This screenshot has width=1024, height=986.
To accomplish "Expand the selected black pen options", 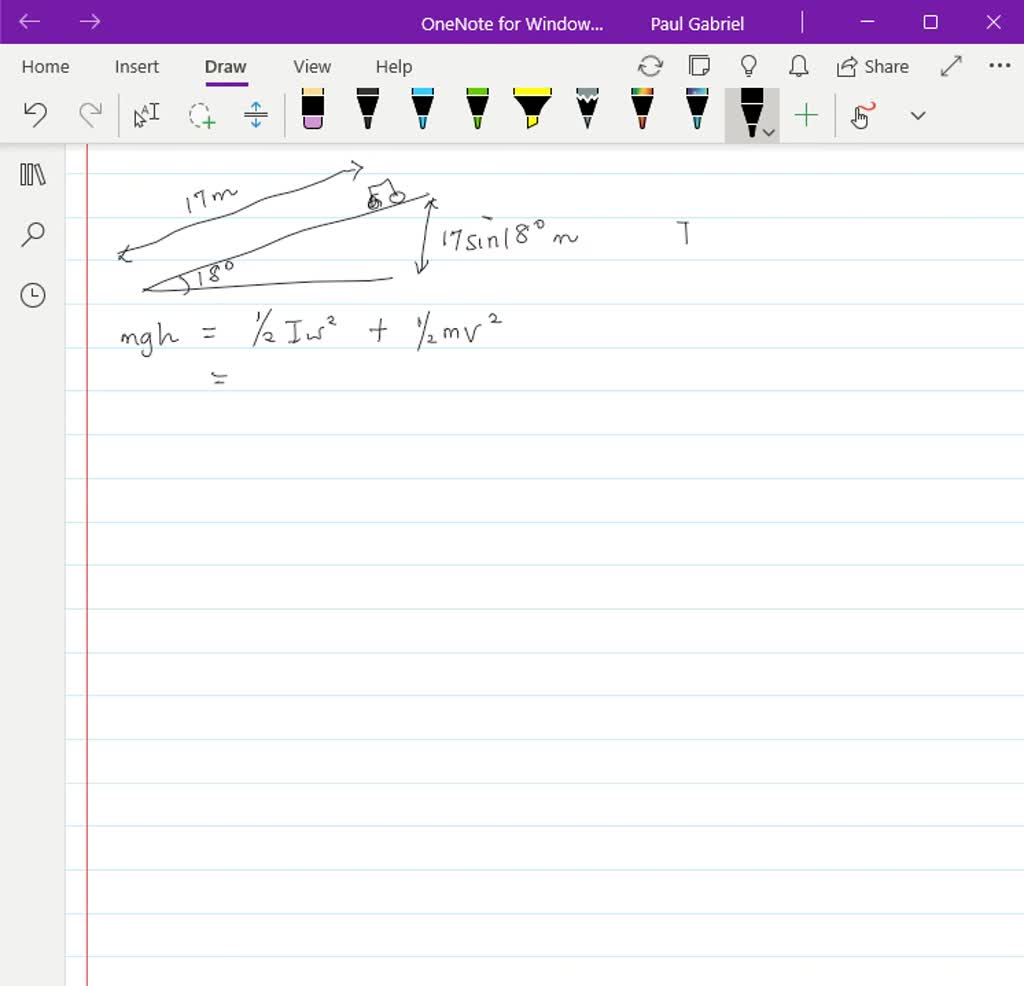I will point(768,132).
